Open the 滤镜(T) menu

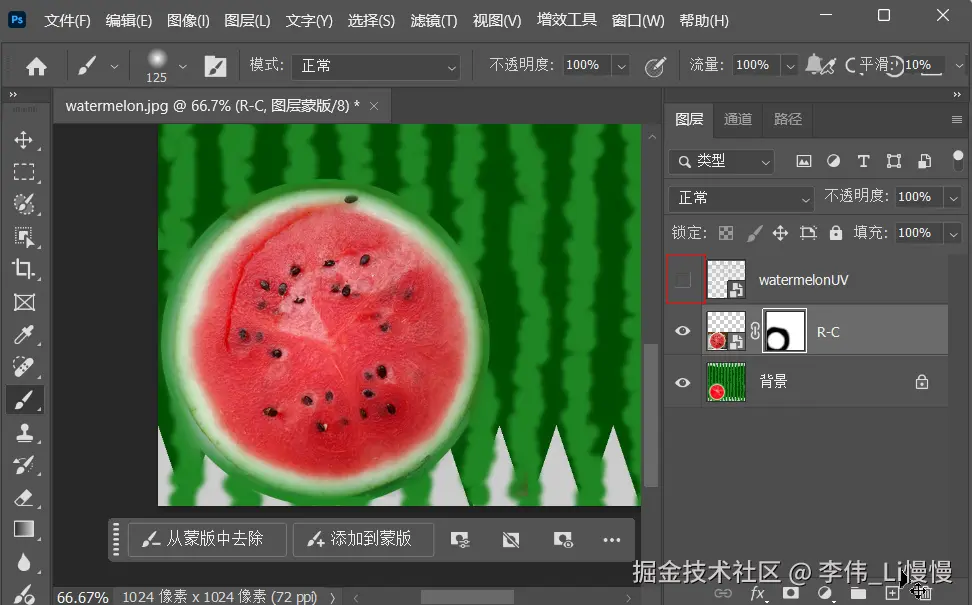pyautogui.click(x=433, y=21)
